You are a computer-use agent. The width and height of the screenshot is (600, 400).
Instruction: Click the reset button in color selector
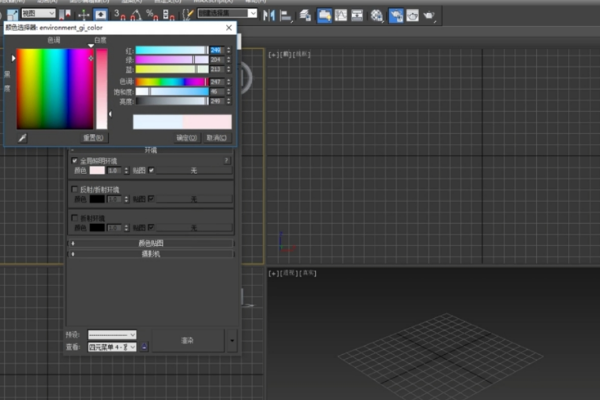pyautogui.click(x=93, y=138)
